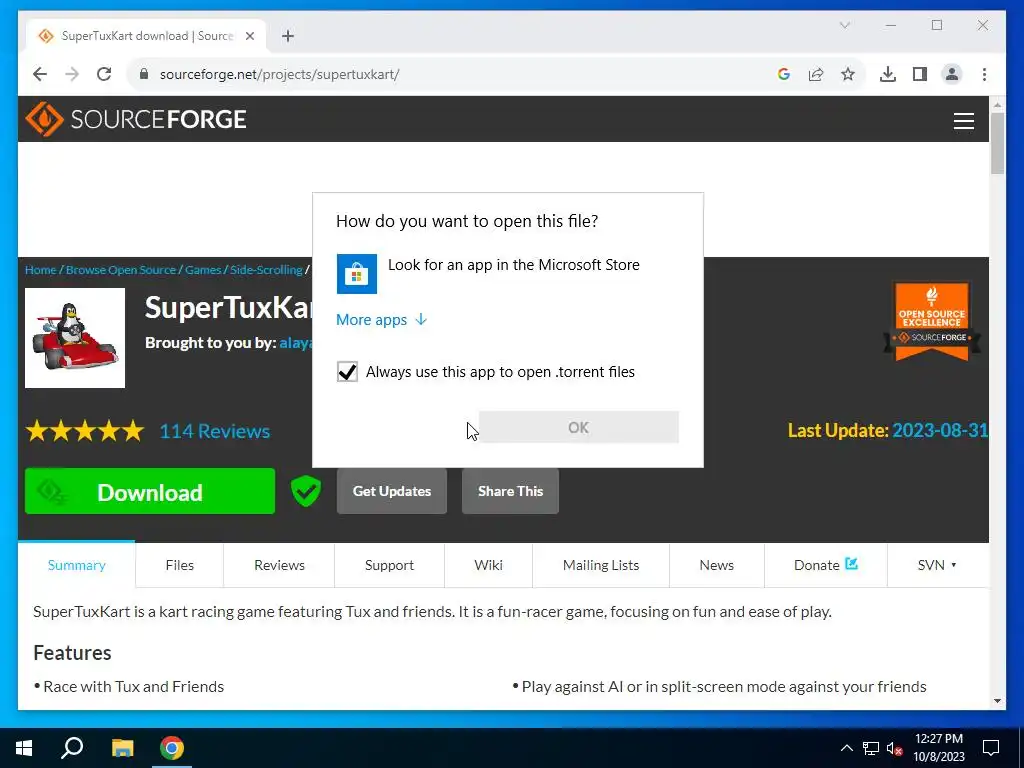
Task: Open the 114 Reviews link
Action: pos(214,431)
